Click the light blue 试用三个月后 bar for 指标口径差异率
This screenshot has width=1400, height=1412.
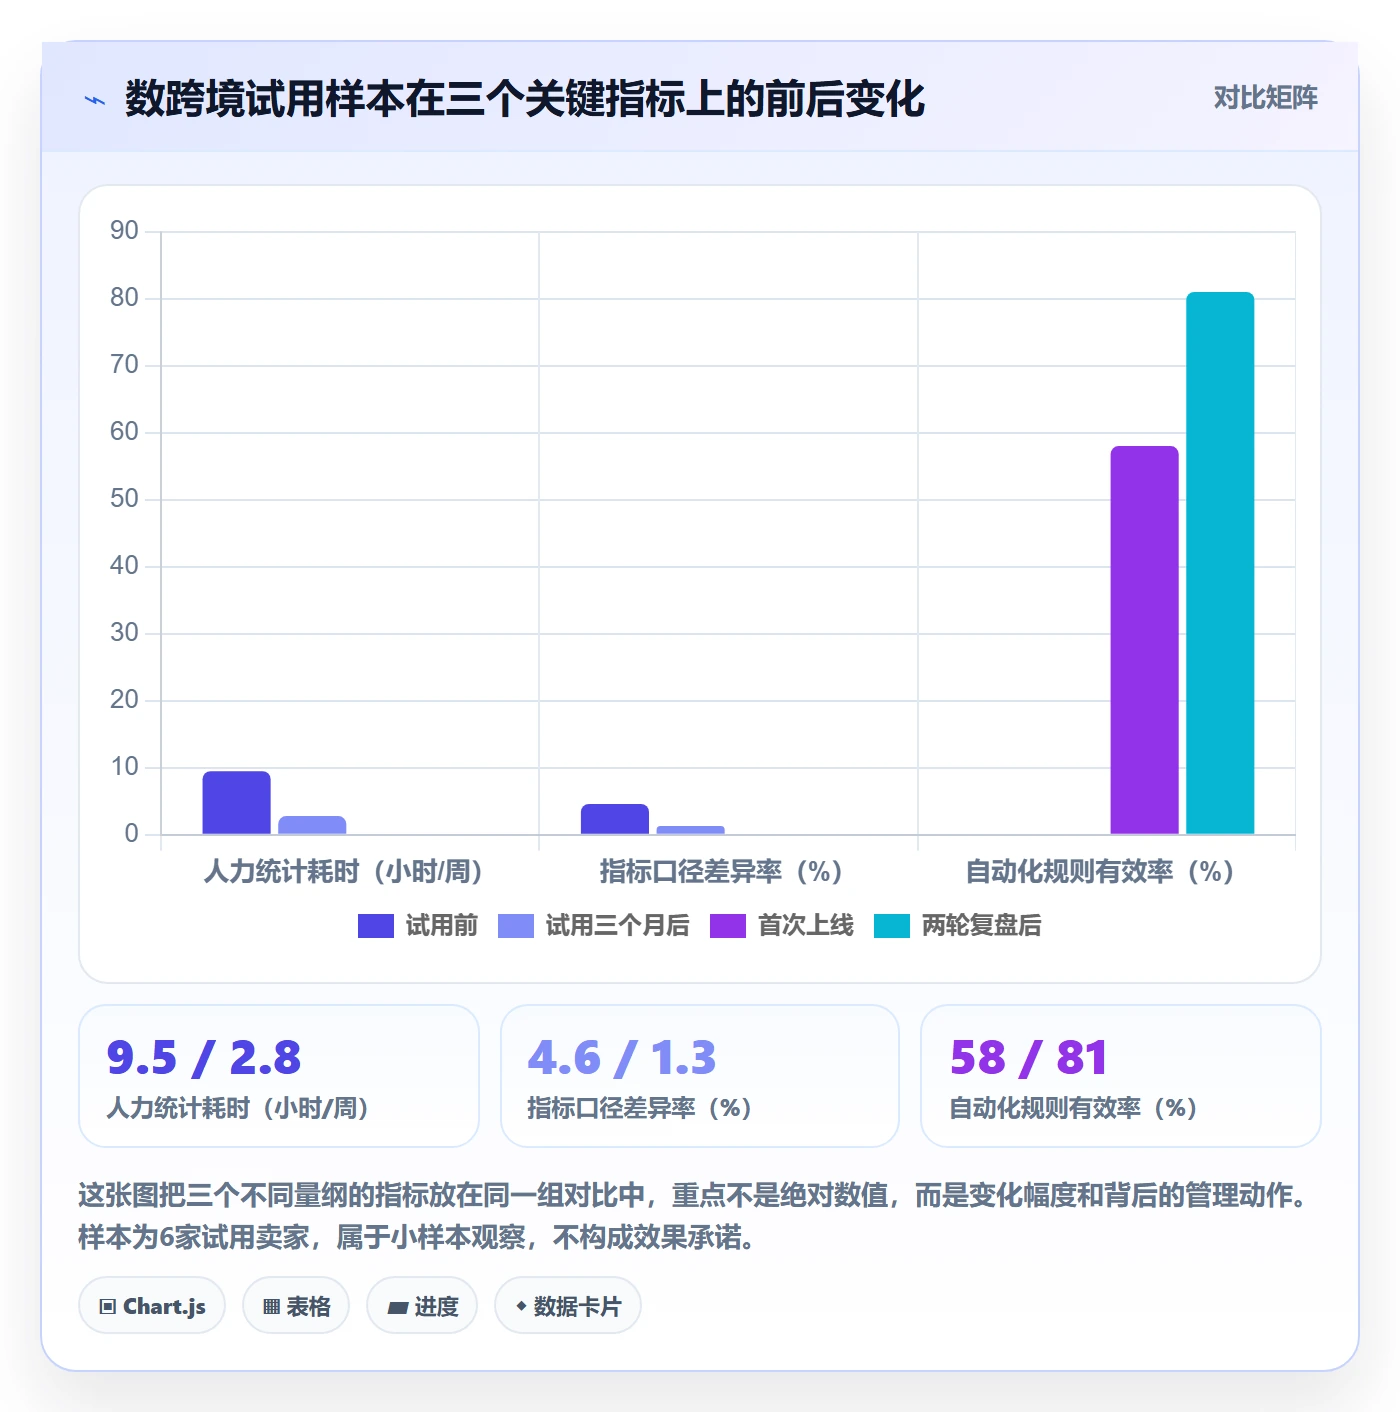[x=691, y=830]
